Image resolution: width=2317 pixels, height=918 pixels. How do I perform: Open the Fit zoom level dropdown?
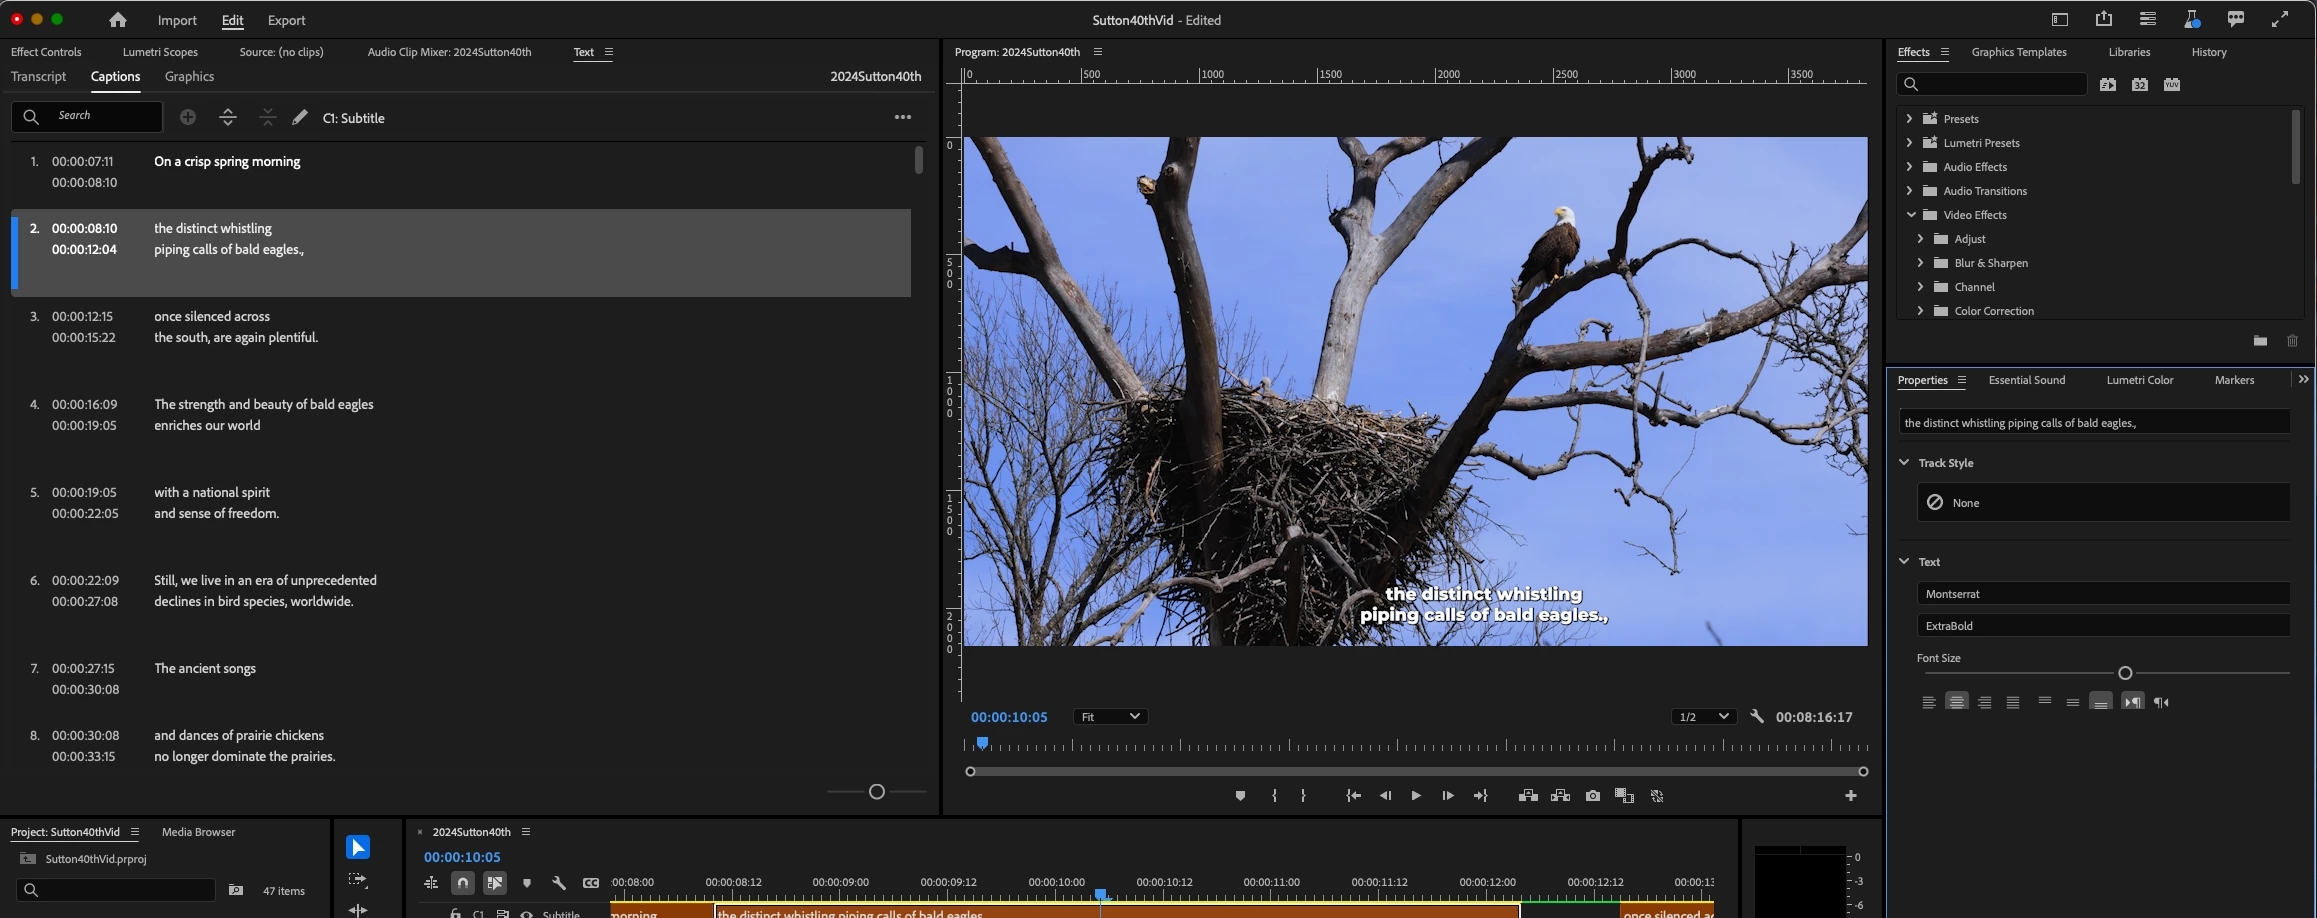pos(1110,717)
